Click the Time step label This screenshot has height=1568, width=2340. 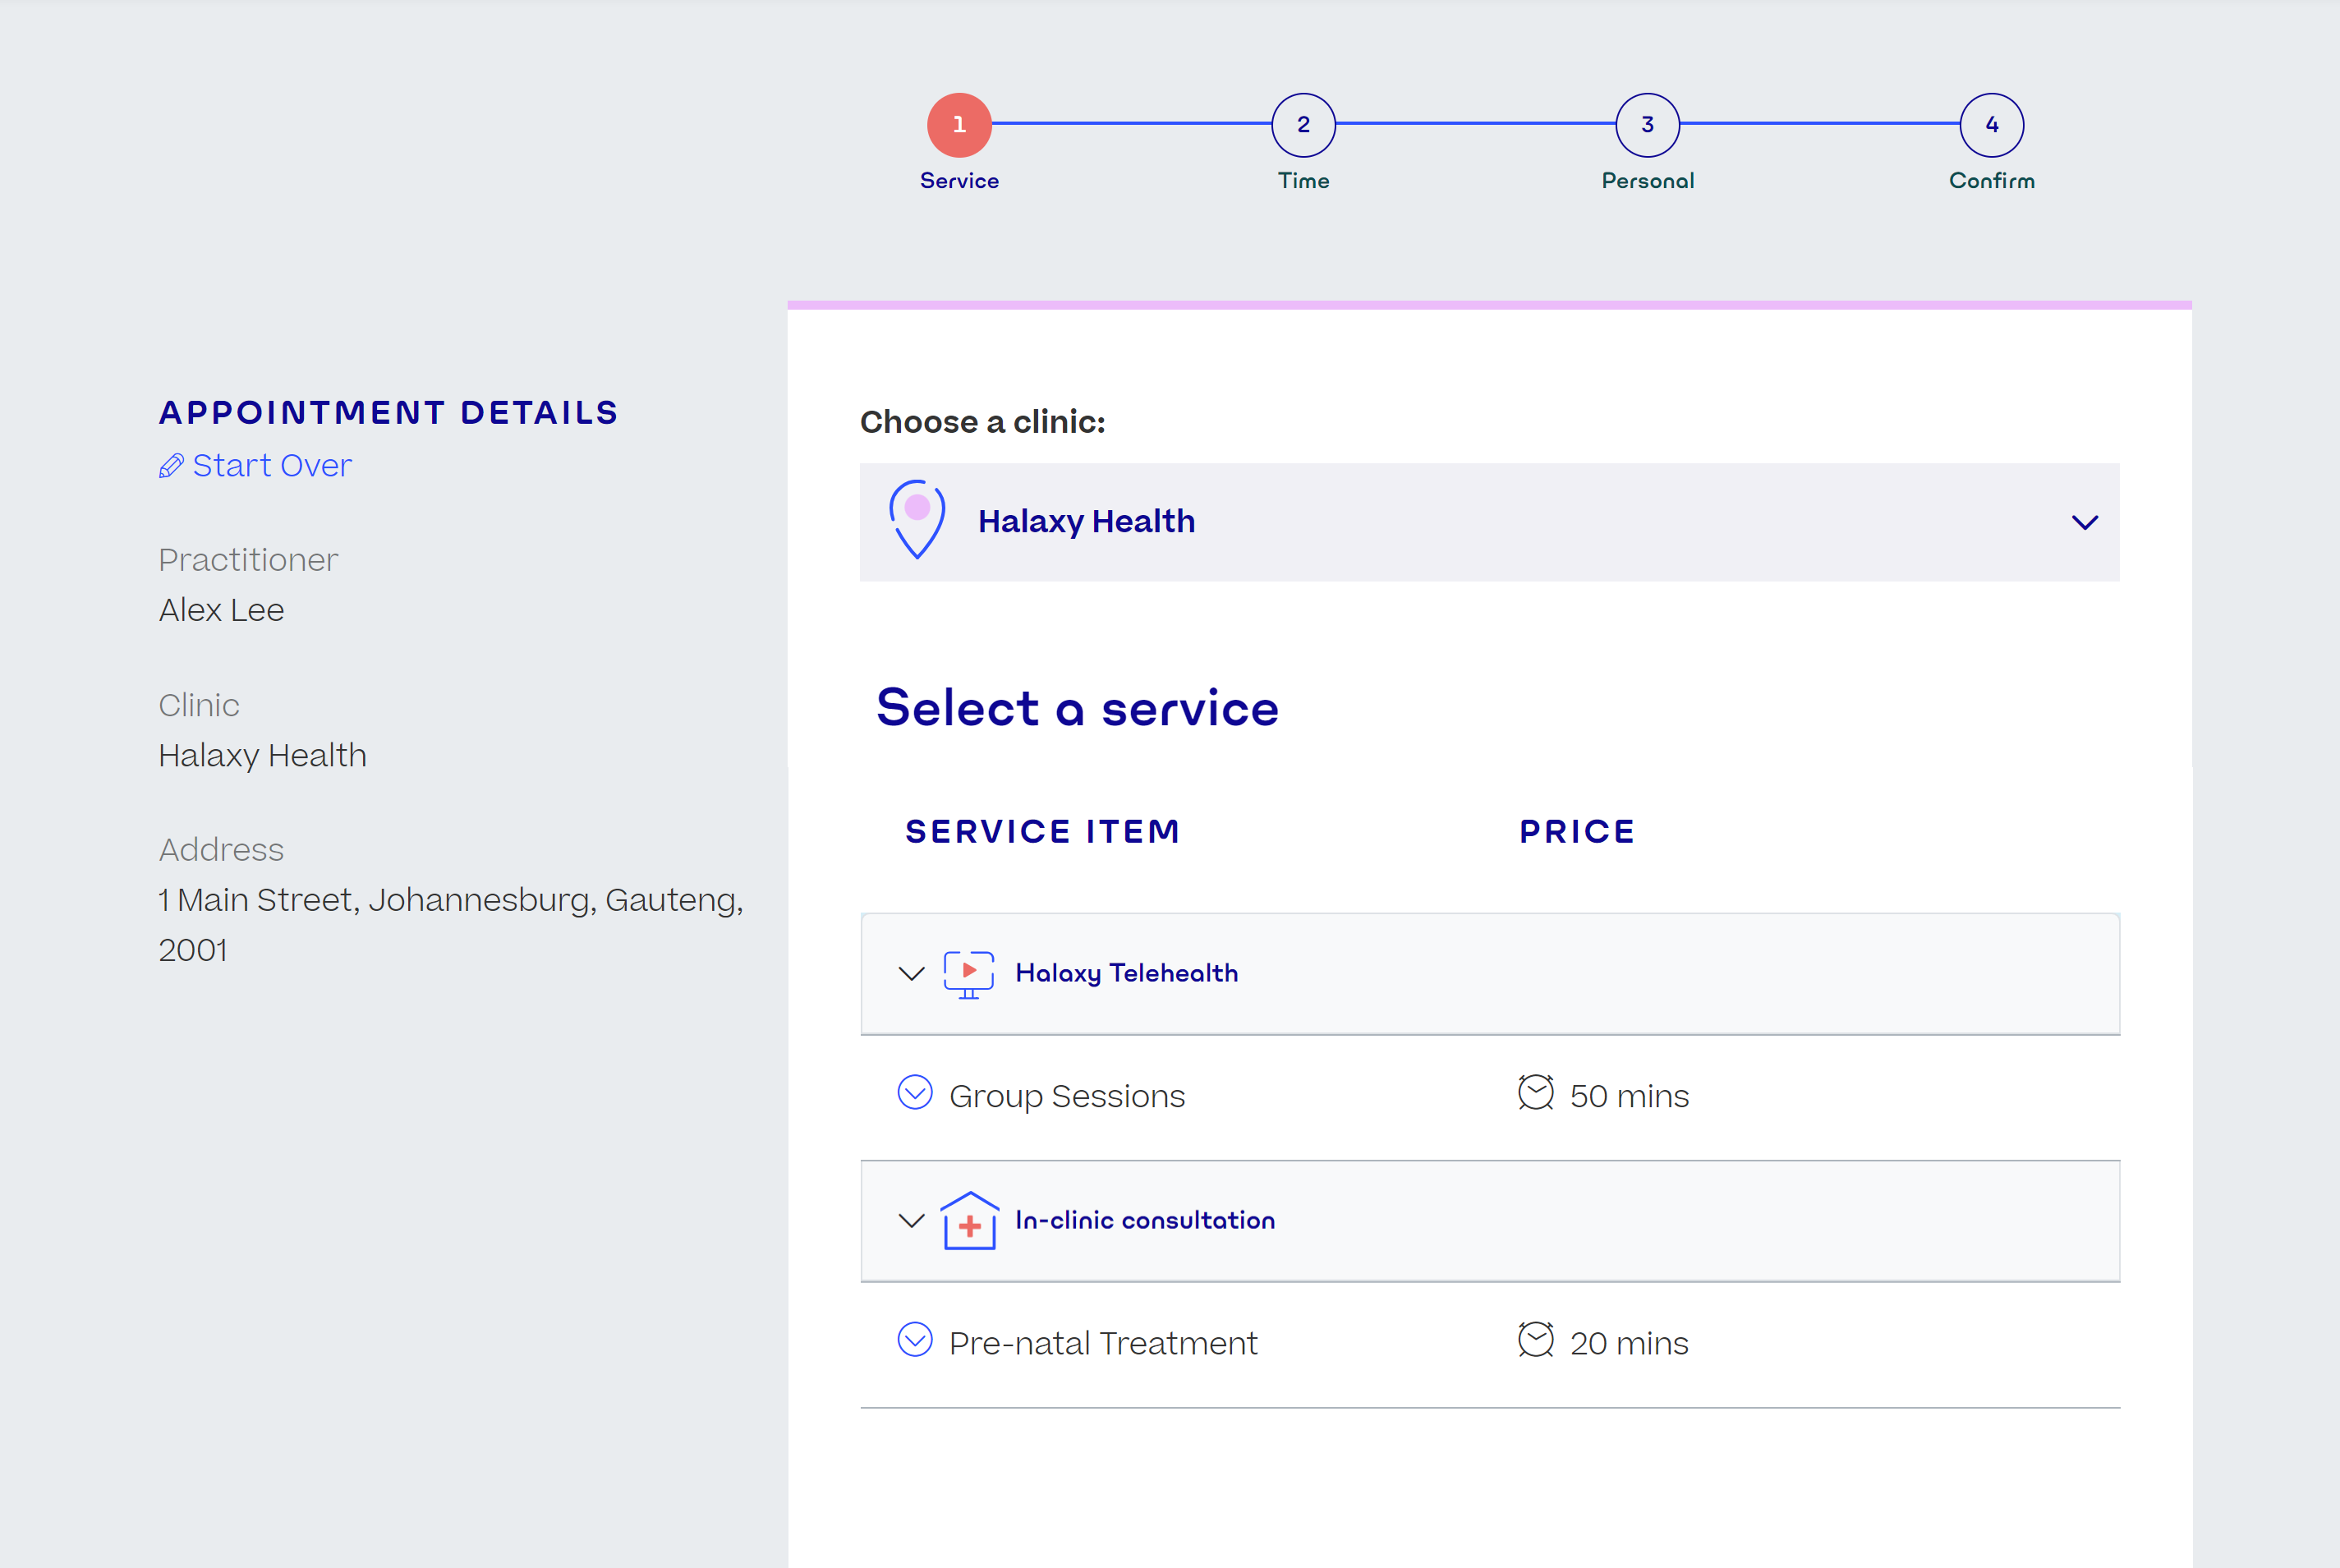[x=1303, y=181]
